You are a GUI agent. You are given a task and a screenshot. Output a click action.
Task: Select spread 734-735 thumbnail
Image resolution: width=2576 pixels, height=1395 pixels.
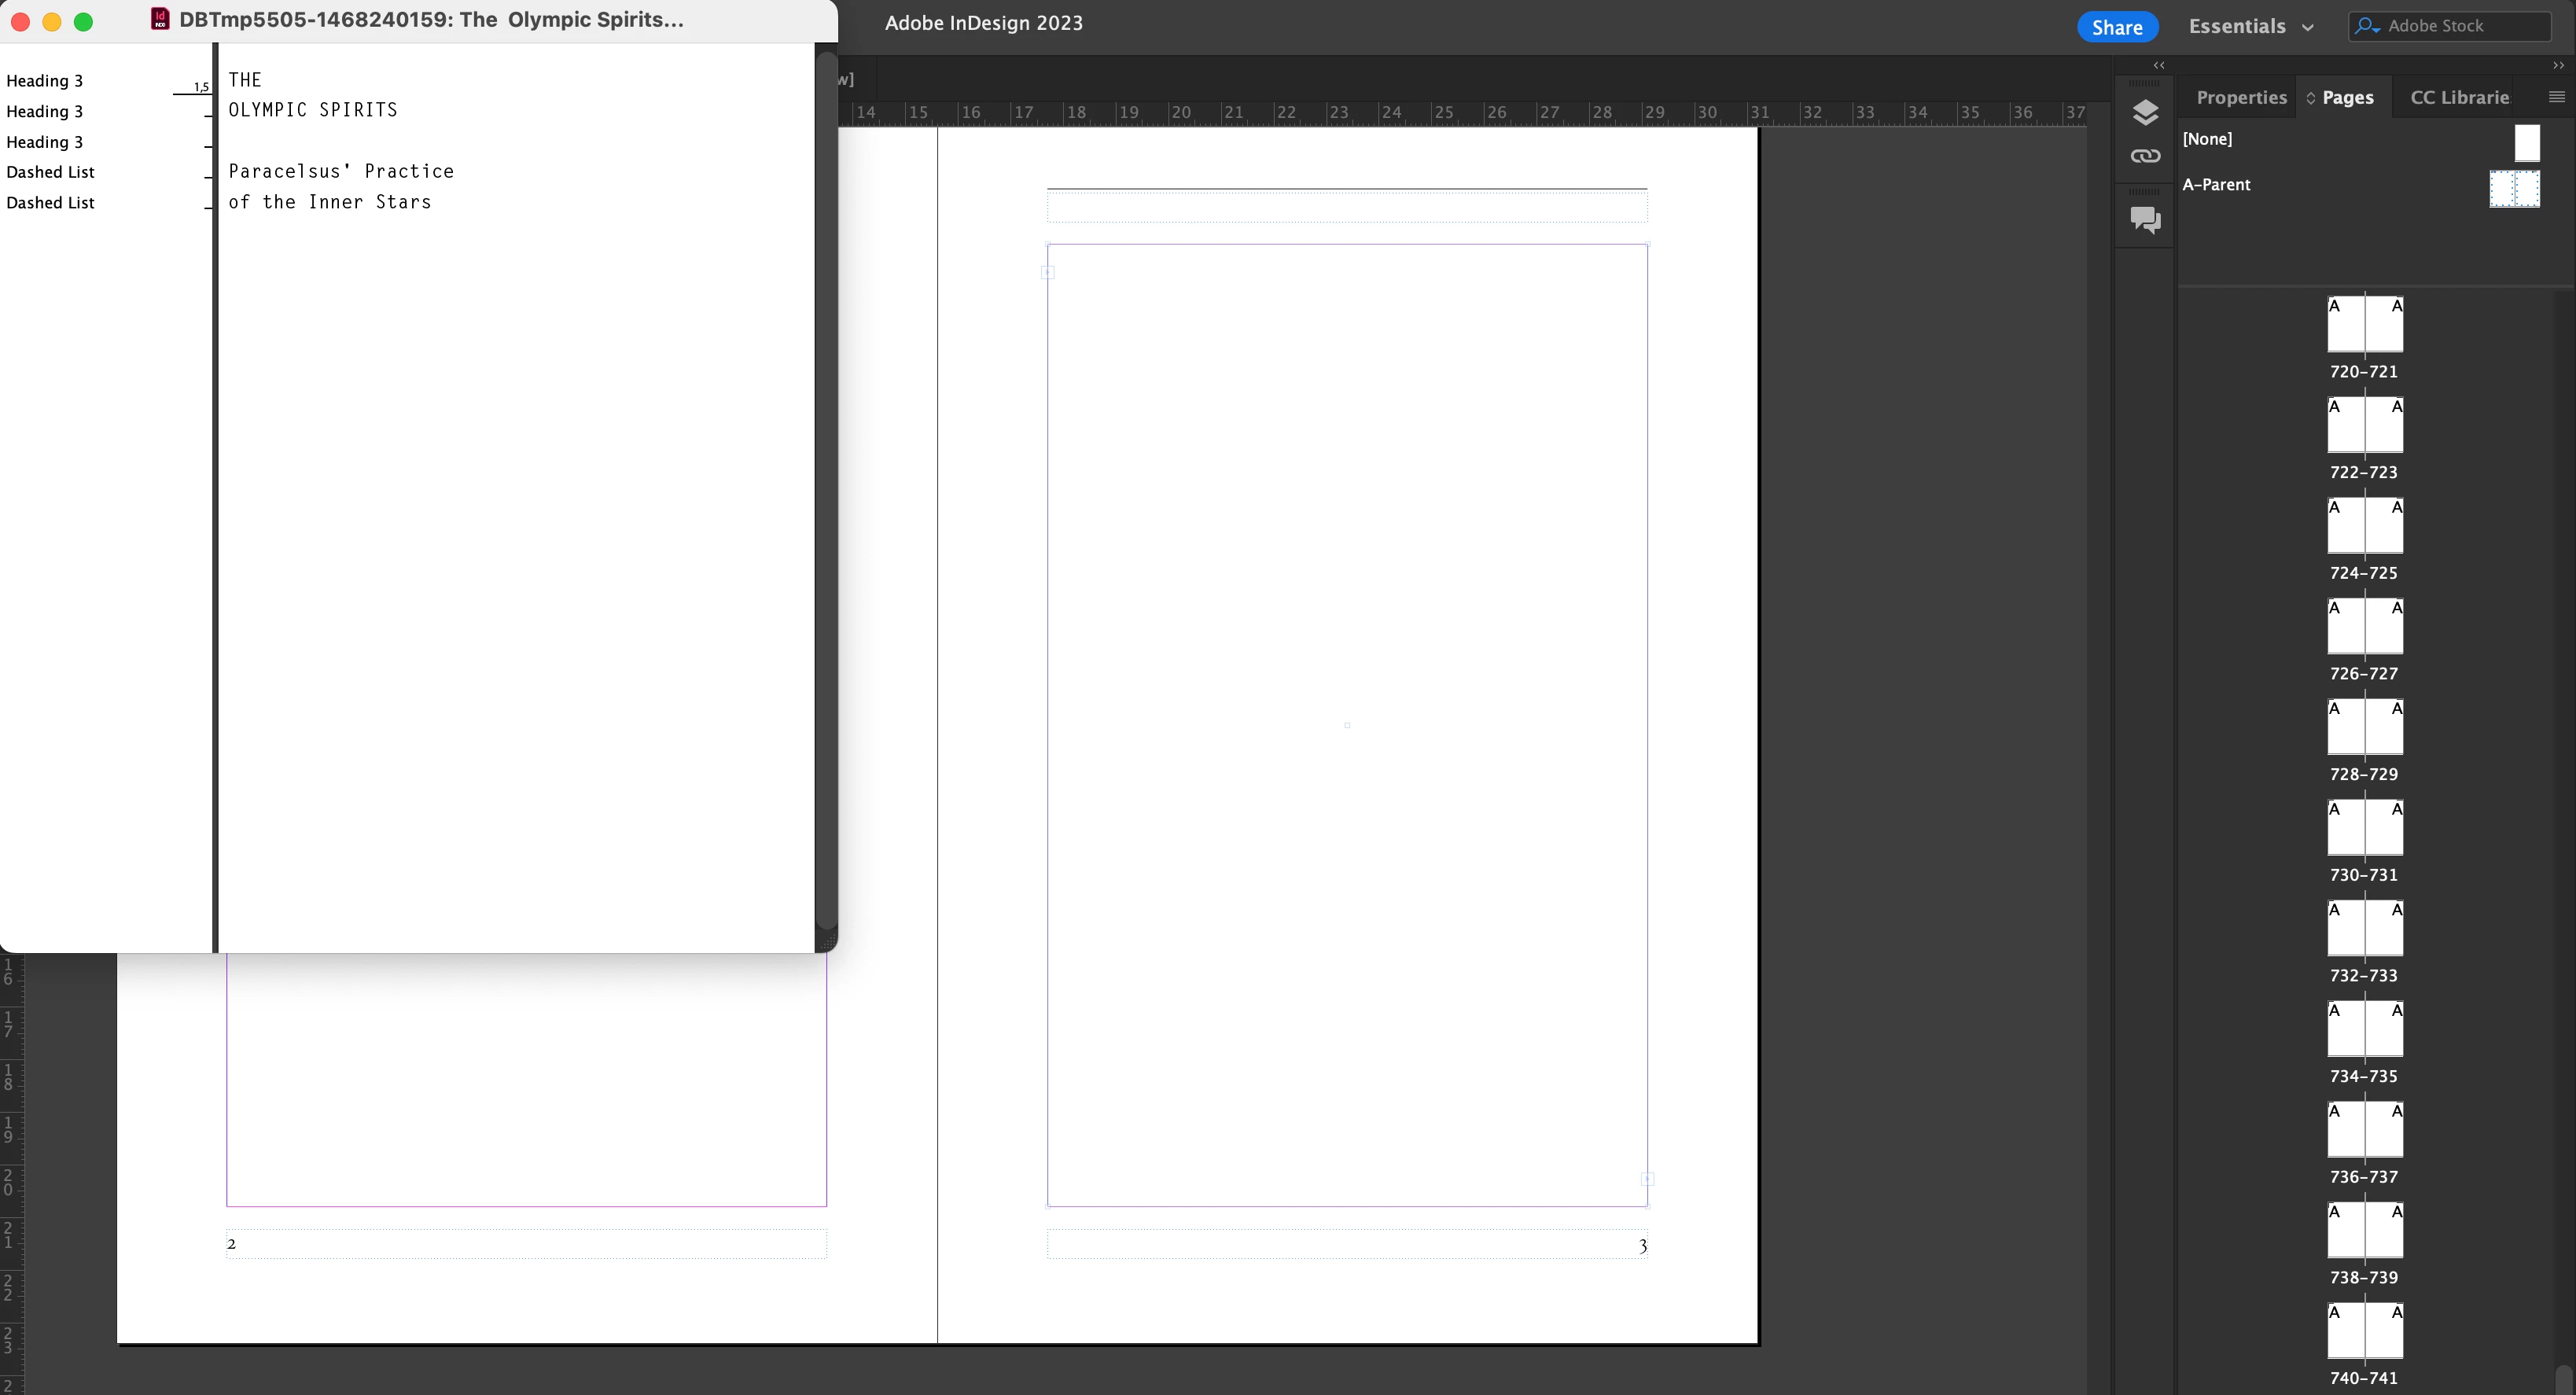coord(2364,1029)
